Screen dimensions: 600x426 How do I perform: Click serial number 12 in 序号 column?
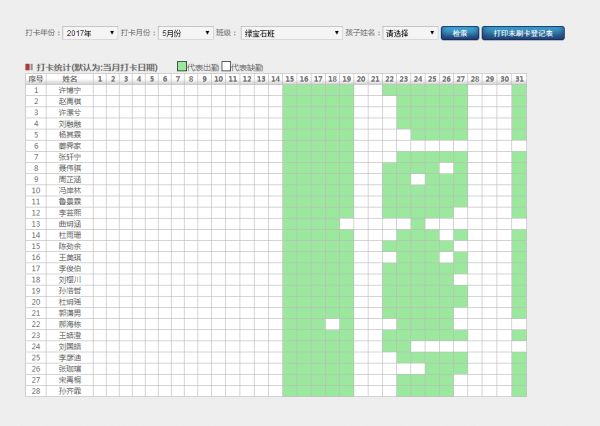(36, 213)
